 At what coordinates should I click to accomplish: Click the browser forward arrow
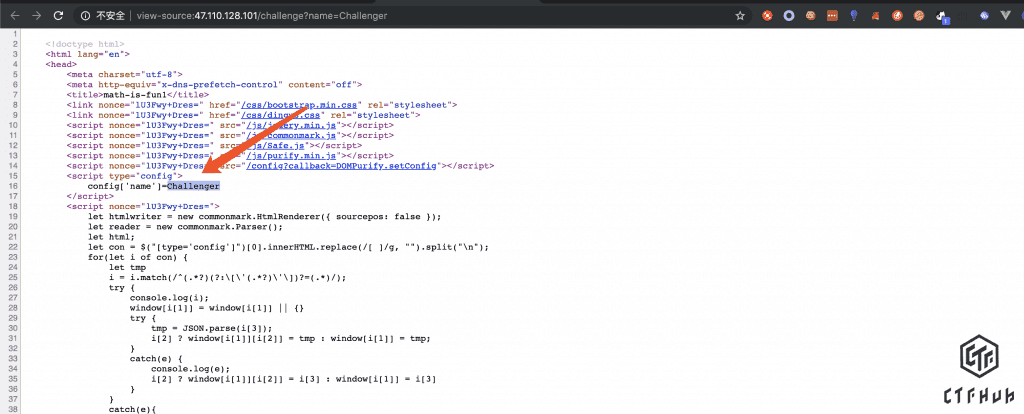[36, 16]
